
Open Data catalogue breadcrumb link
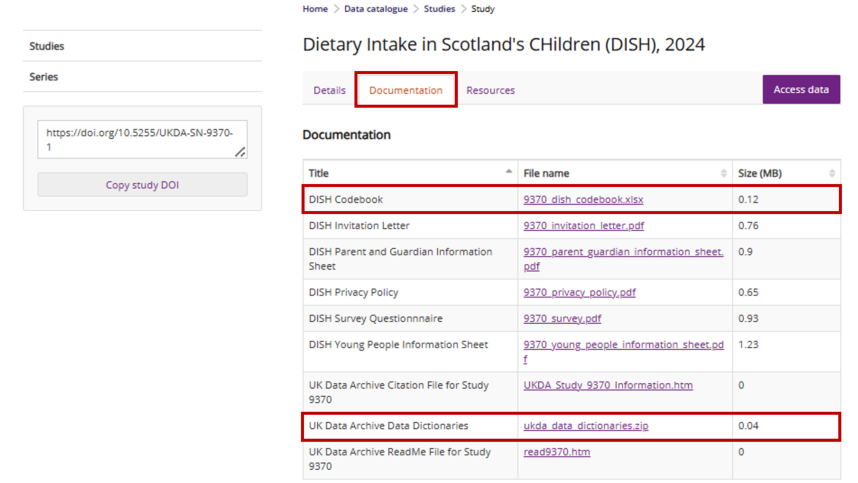click(376, 9)
